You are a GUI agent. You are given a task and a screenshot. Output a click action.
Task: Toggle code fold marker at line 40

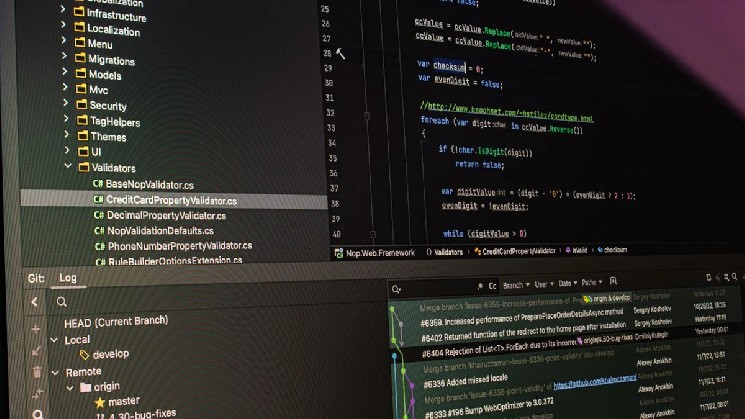click(373, 235)
